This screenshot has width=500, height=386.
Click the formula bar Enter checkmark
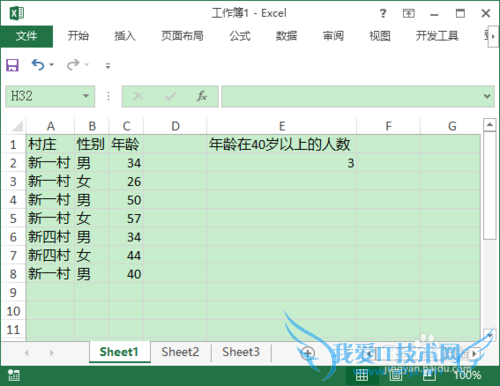coord(170,96)
